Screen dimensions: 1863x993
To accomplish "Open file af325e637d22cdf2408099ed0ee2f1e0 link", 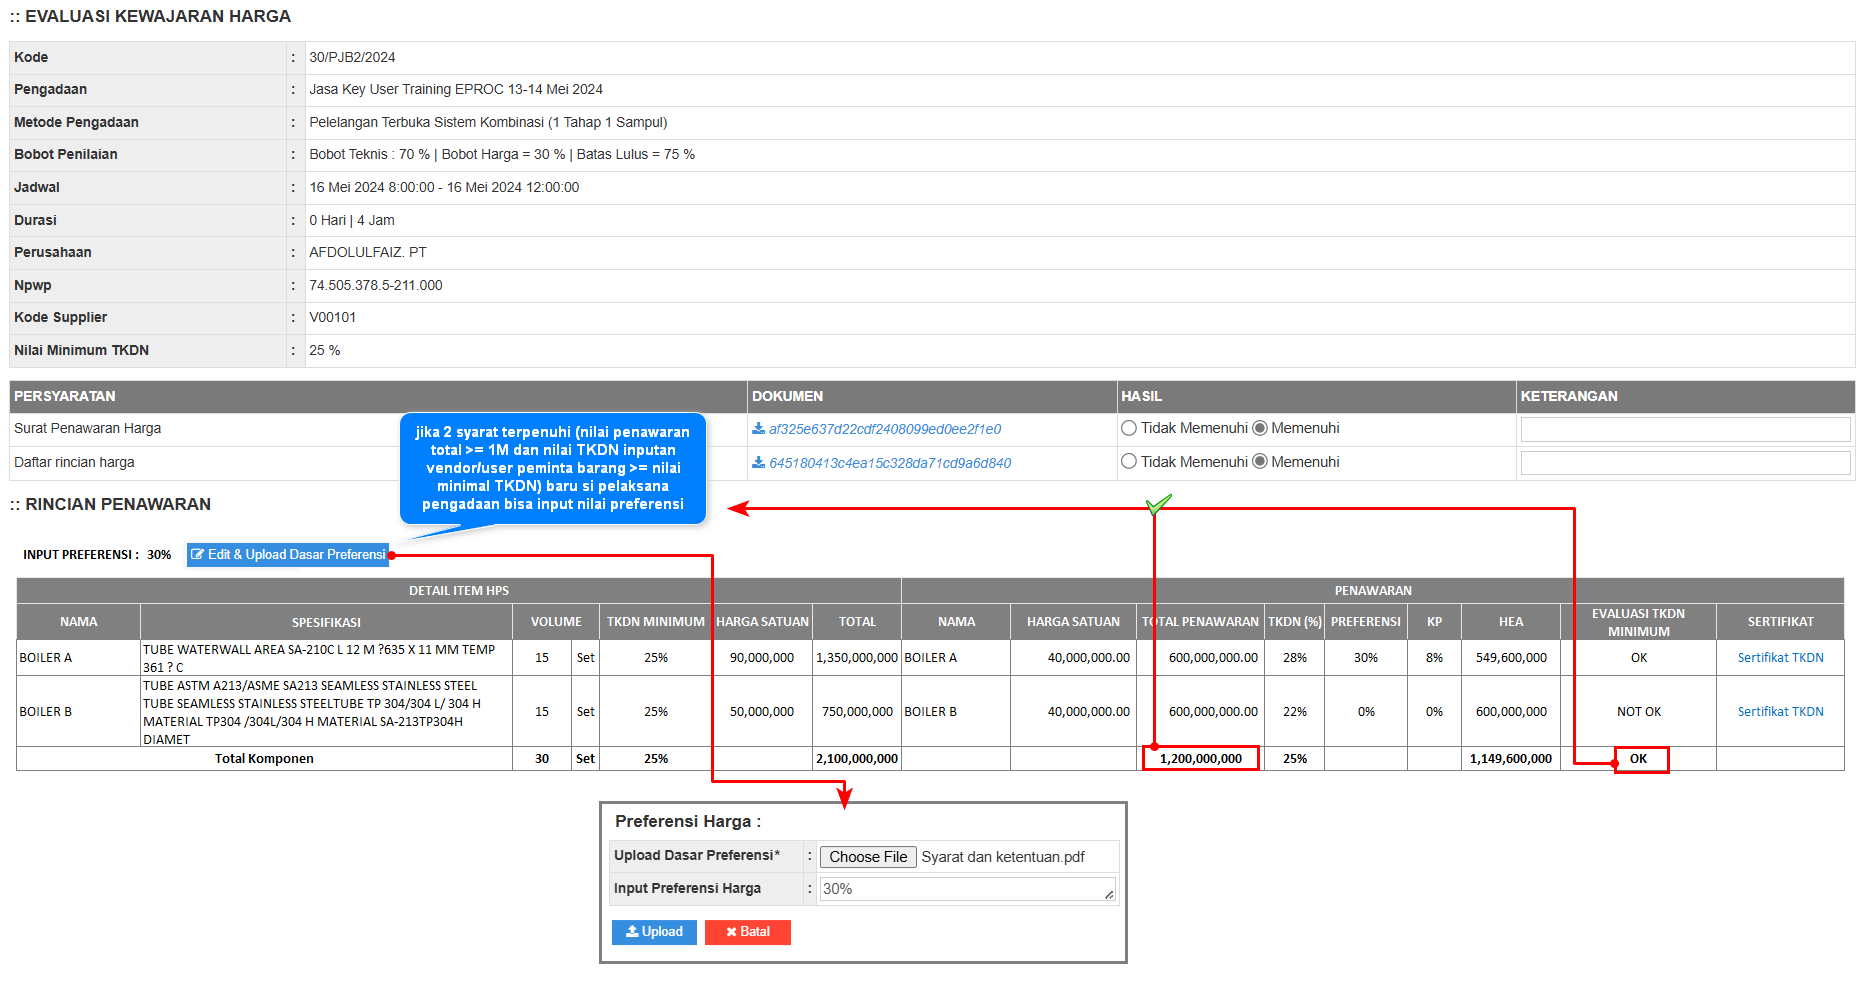I will pos(885,429).
